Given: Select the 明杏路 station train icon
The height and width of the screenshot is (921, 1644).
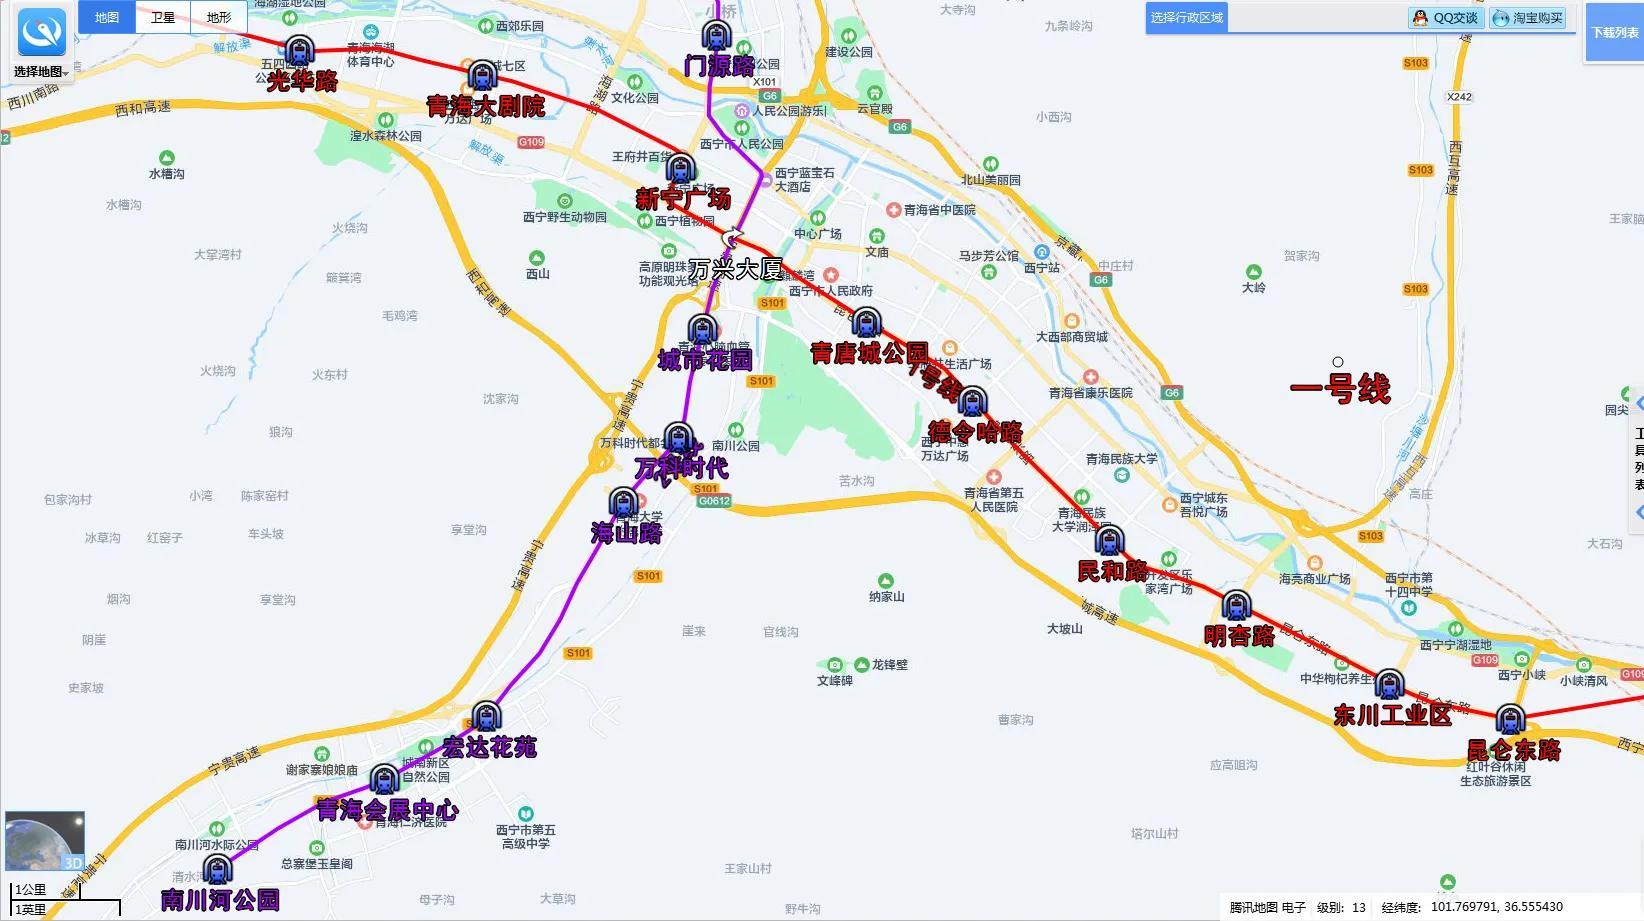Looking at the screenshot, I should point(1237,606).
